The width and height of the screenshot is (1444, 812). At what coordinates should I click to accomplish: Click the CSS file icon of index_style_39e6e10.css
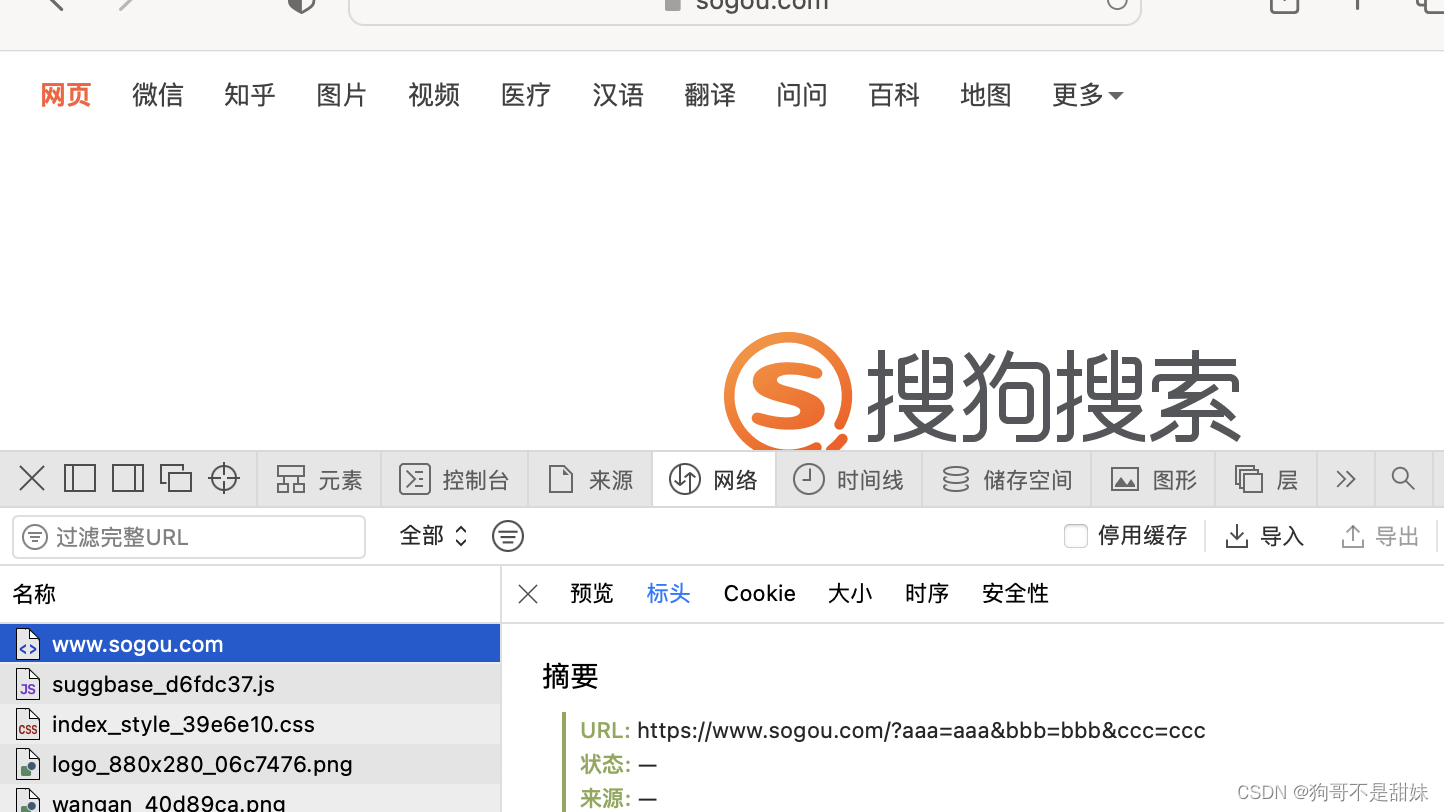[x=28, y=725]
